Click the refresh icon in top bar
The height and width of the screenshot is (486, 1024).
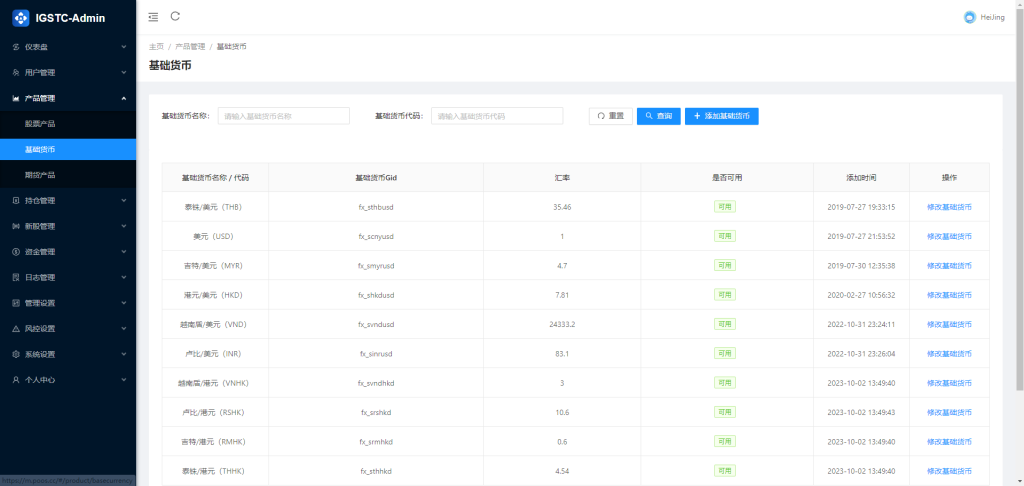pos(176,16)
